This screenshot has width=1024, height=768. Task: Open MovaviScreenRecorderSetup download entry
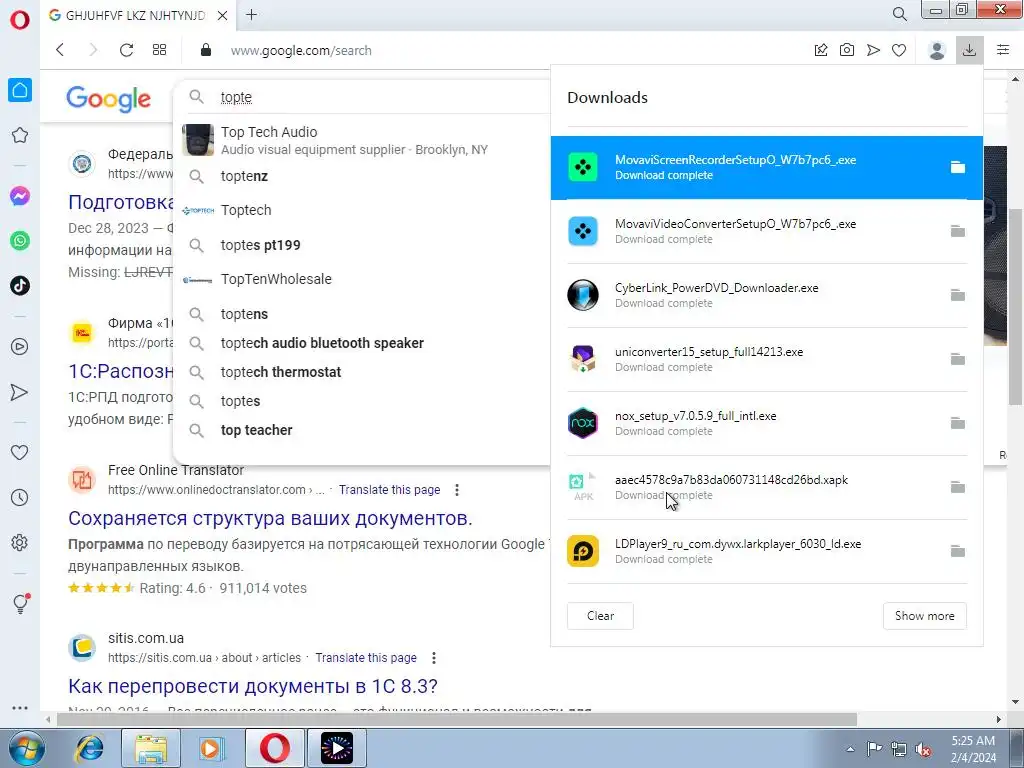point(766,167)
